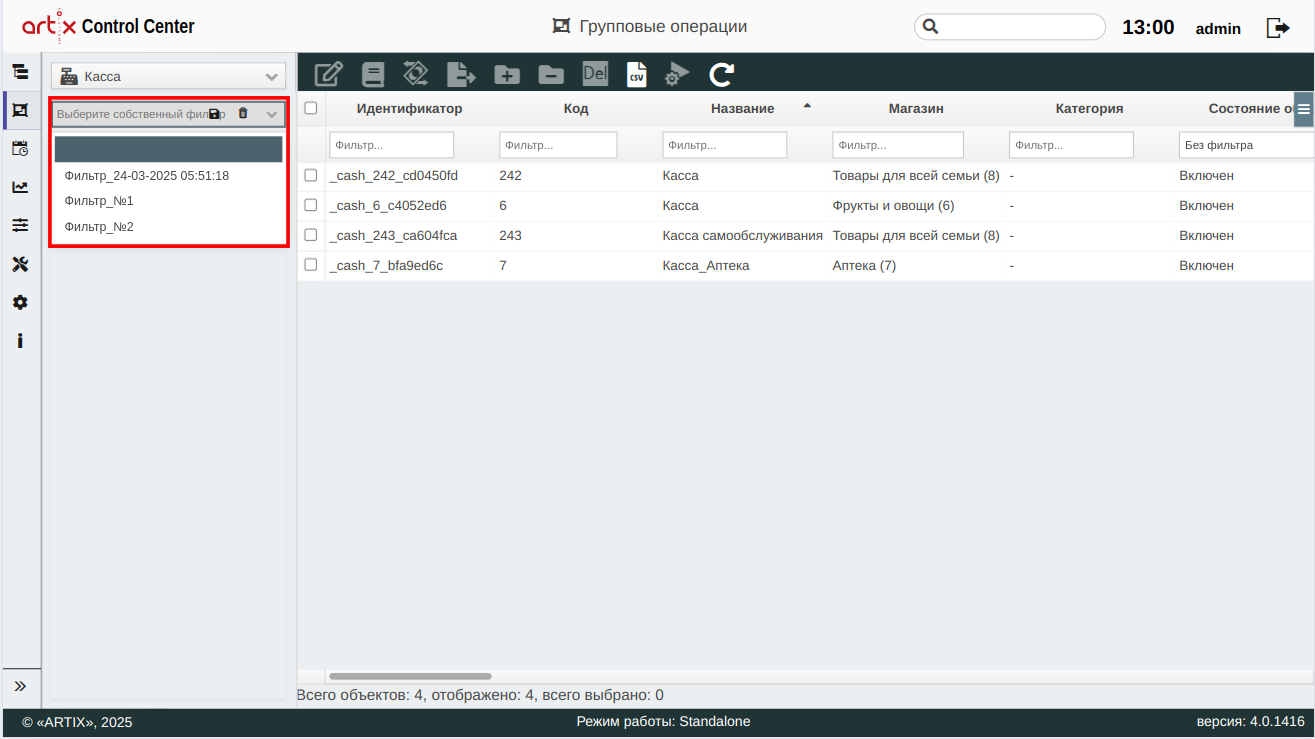The image size is (1315, 739).
Task: Click the folder-plus toolbar icon
Action: pyautogui.click(x=507, y=74)
